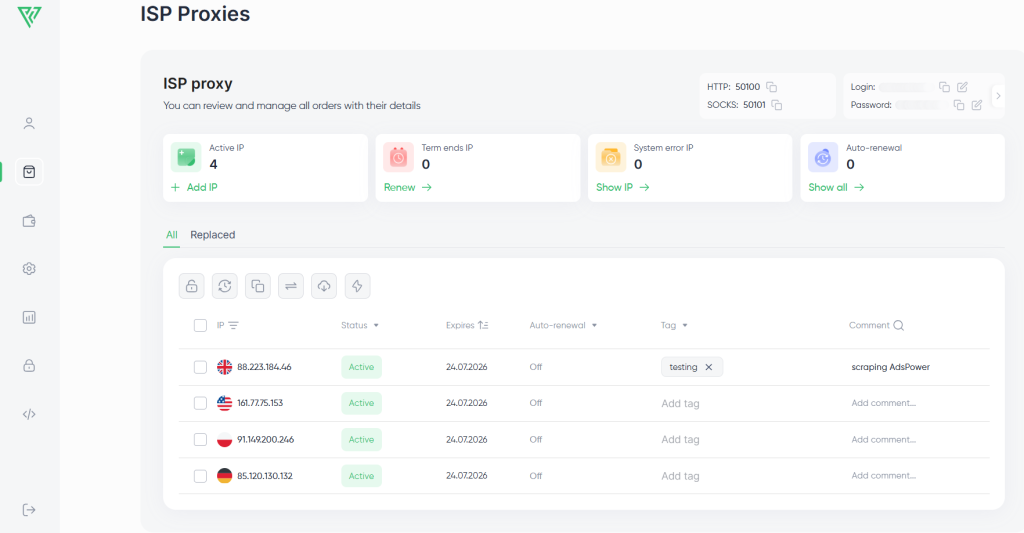The image size is (1024, 533).
Task: Switch to the All tab
Action: (172, 234)
